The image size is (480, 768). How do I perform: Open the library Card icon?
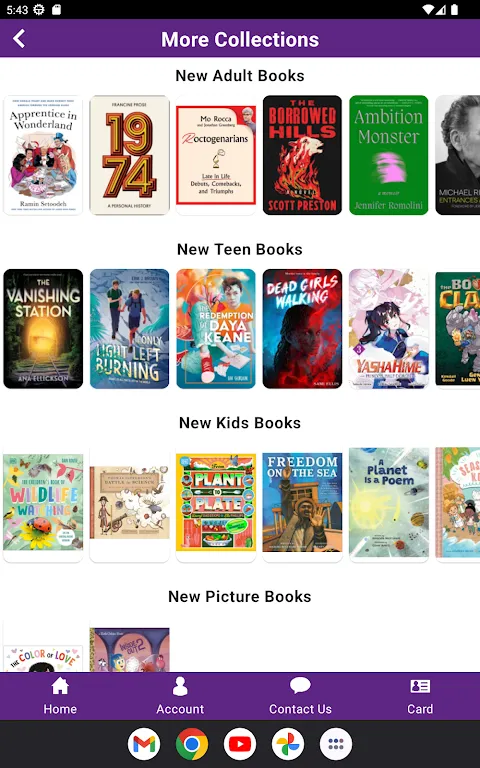pyautogui.click(x=420, y=686)
